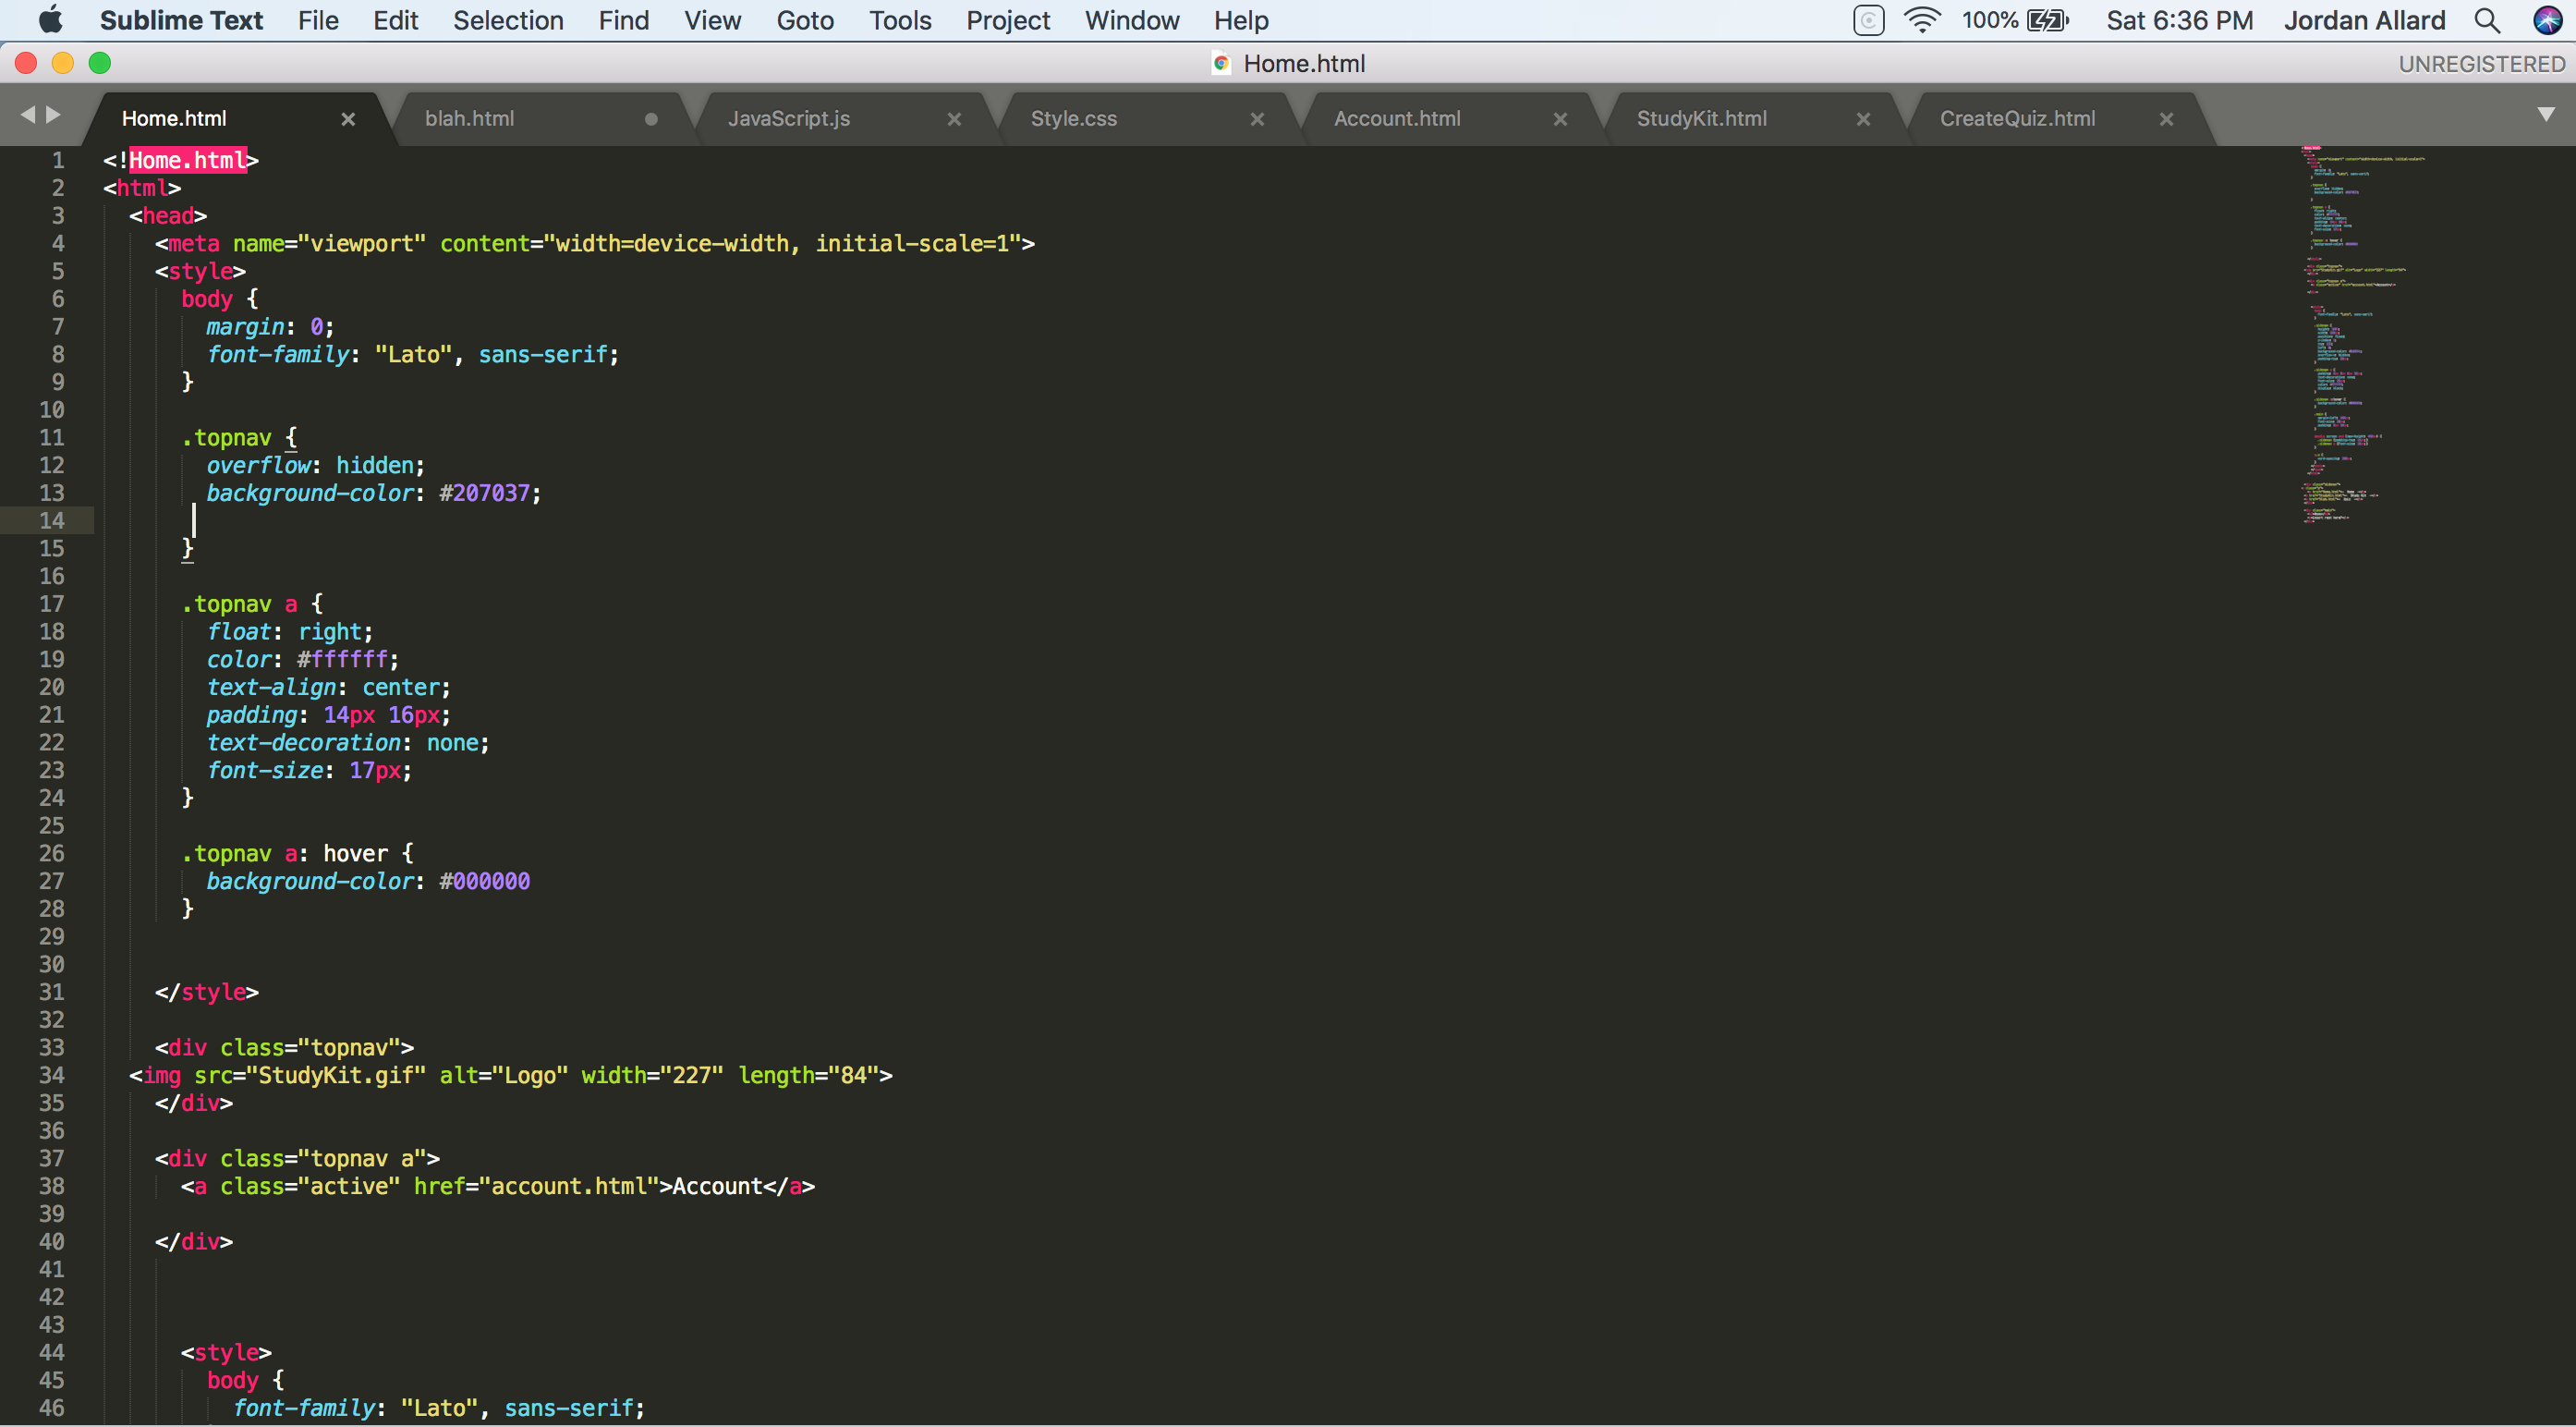Switch to the Account.html tab
The height and width of the screenshot is (1427, 2576).
(x=1397, y=119)
